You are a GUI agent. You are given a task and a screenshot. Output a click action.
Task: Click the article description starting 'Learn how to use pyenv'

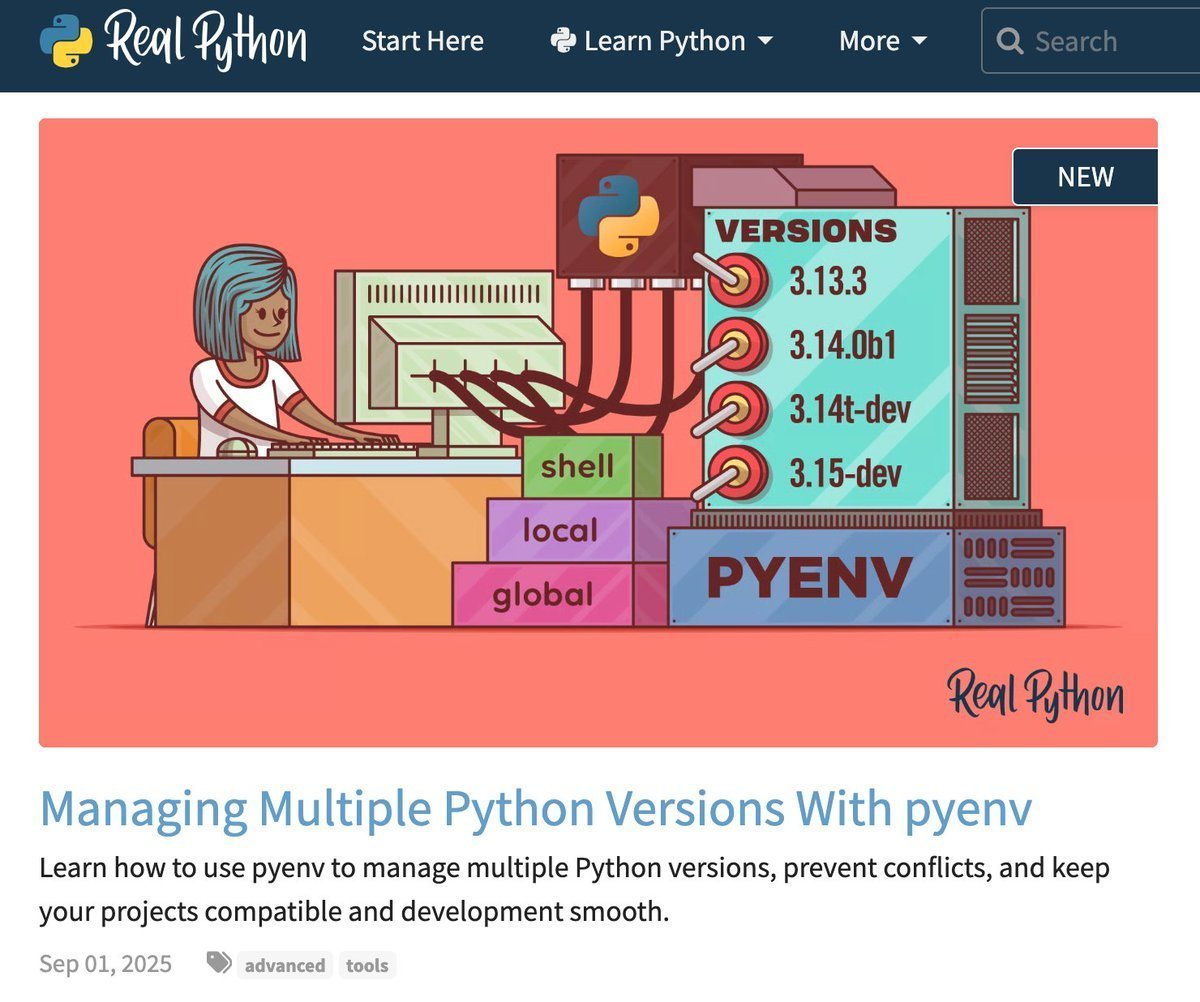click(574, 890)
